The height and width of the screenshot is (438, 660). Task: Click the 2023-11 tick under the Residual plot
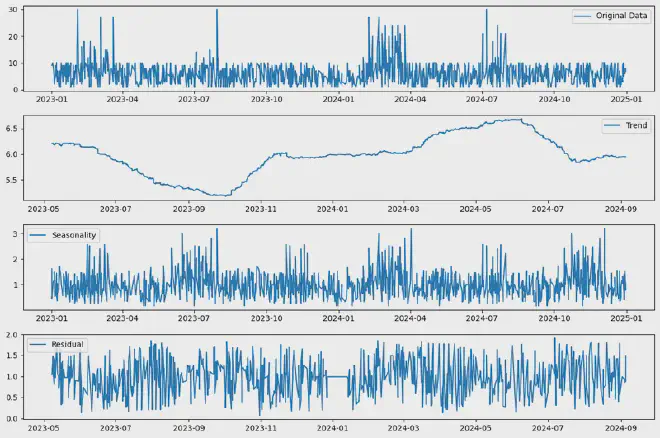tap(261, 427)
